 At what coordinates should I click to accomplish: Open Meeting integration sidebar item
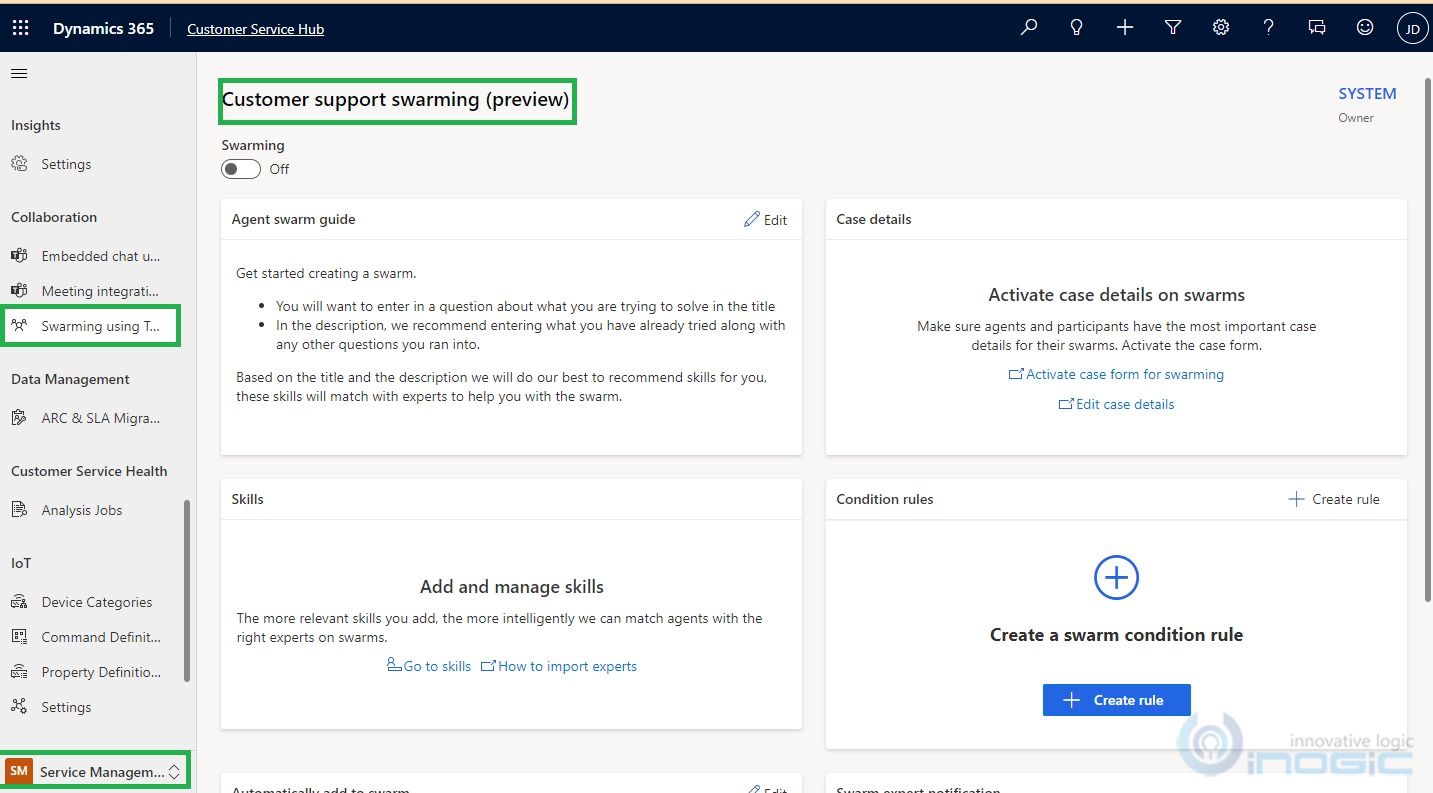click(100, 291)
